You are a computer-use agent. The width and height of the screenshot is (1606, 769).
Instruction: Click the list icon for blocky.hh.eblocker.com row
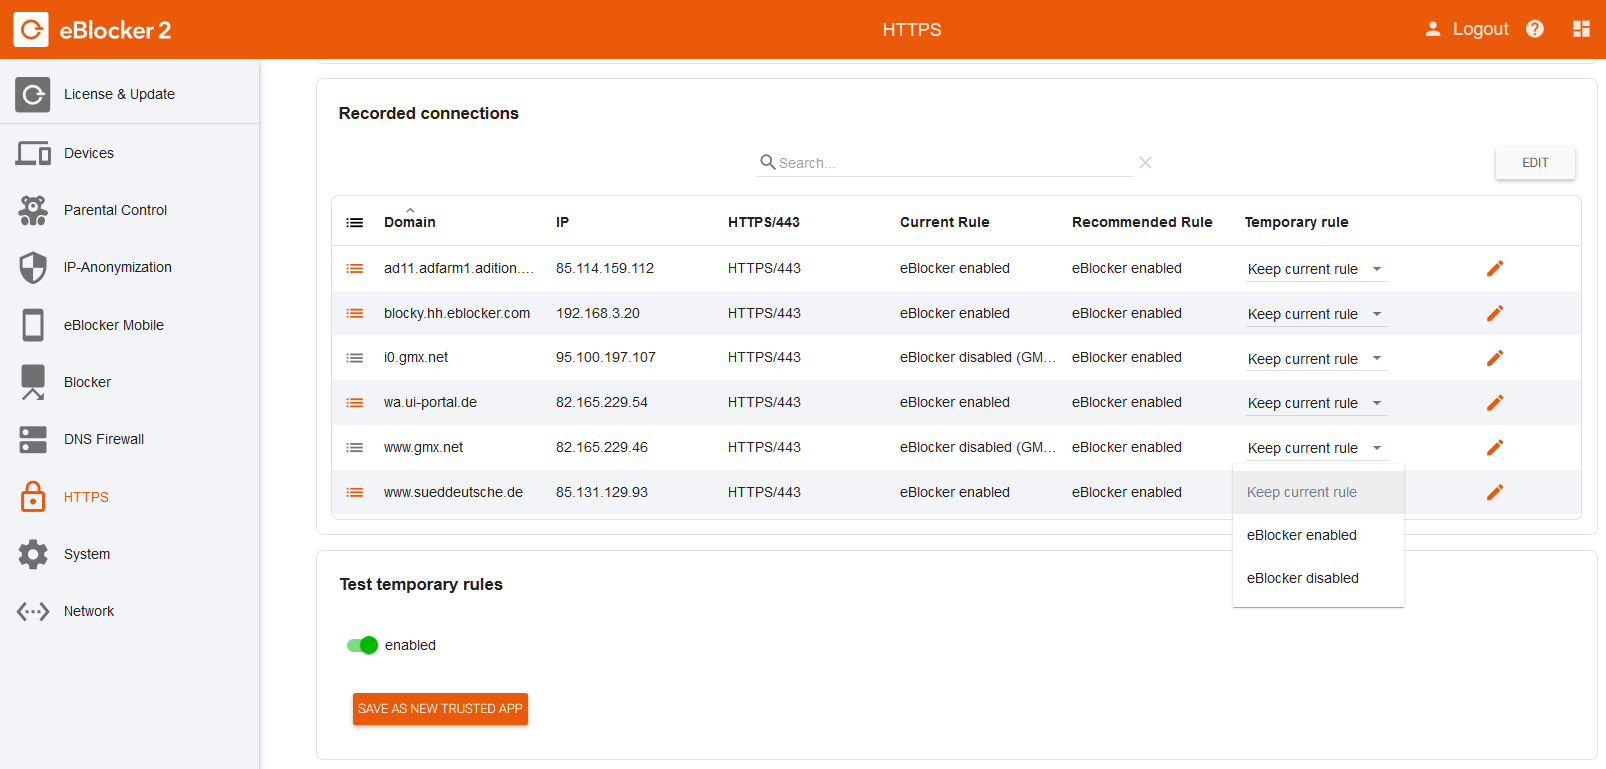355,313
